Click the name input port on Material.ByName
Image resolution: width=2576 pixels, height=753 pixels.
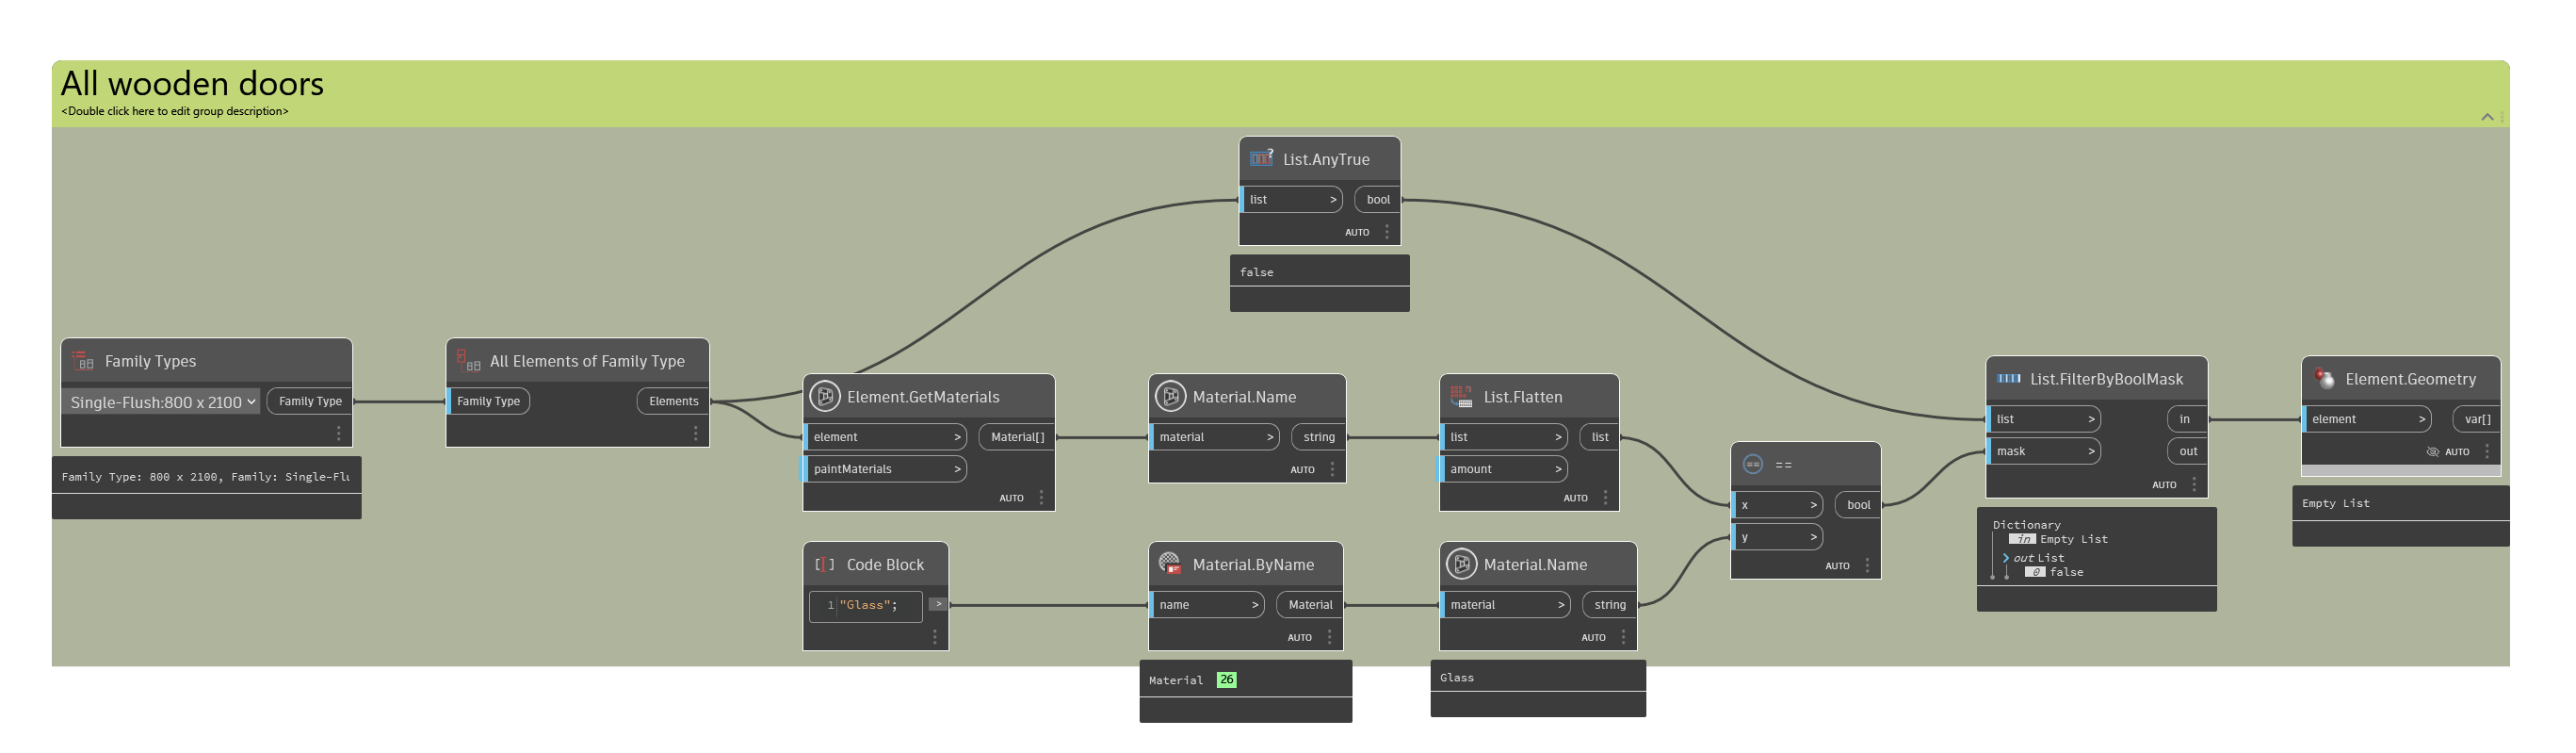pos(1208,605)
